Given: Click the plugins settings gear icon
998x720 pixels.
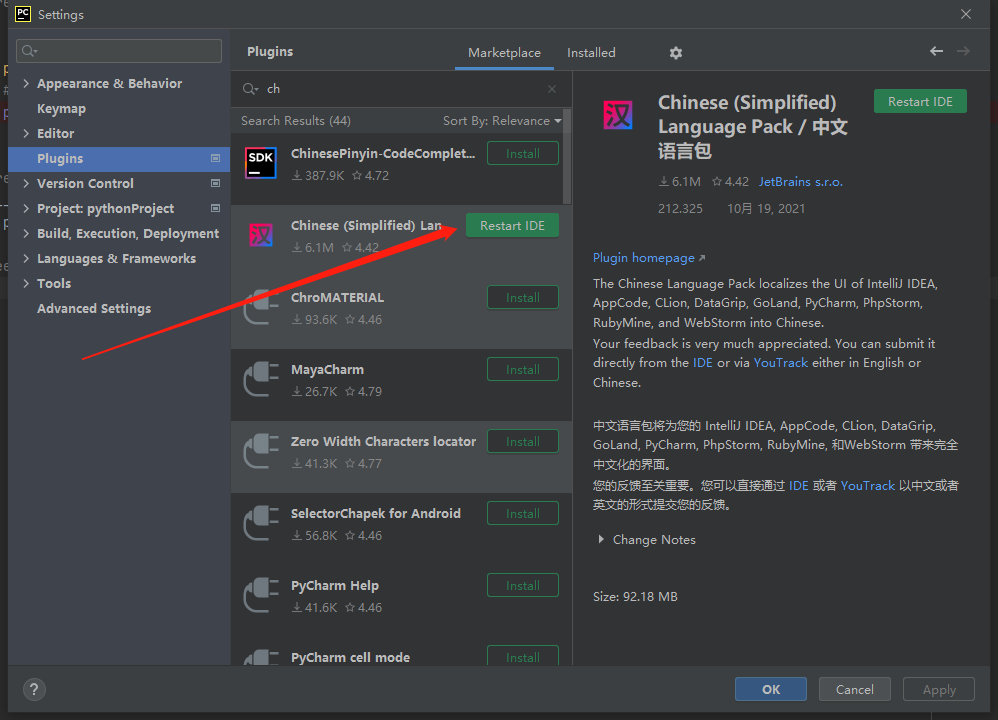Looking at the screenshot, I should [x=676, y=53].
